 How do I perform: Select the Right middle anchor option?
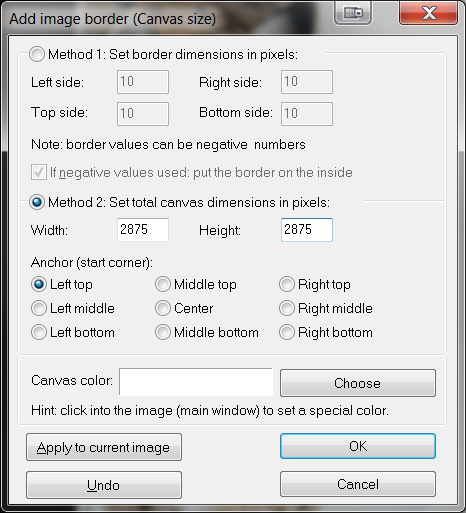coord(287,308)
